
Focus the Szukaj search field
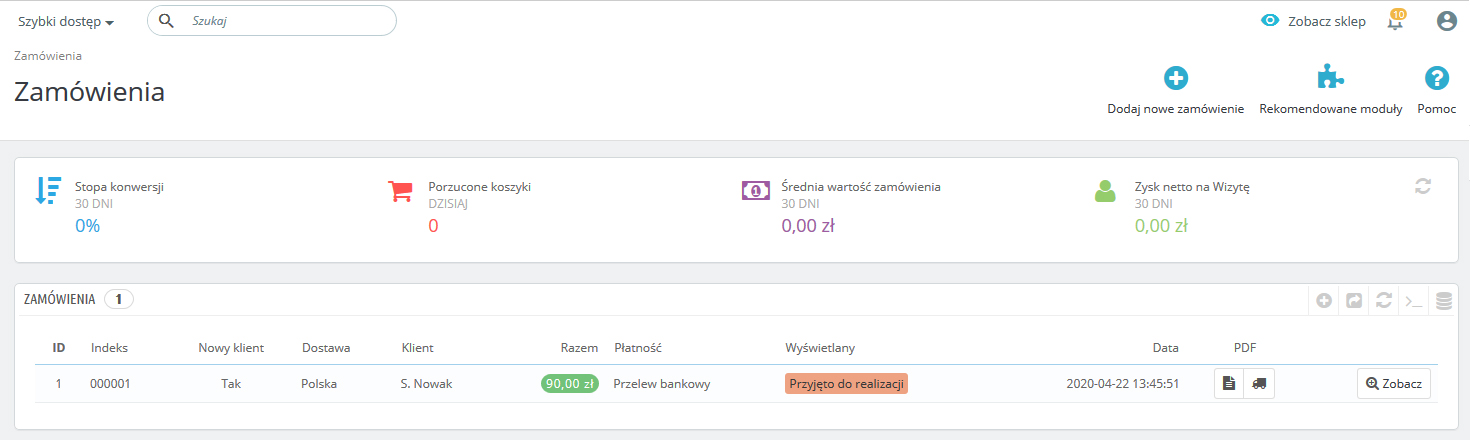click(x=285, y=20)
